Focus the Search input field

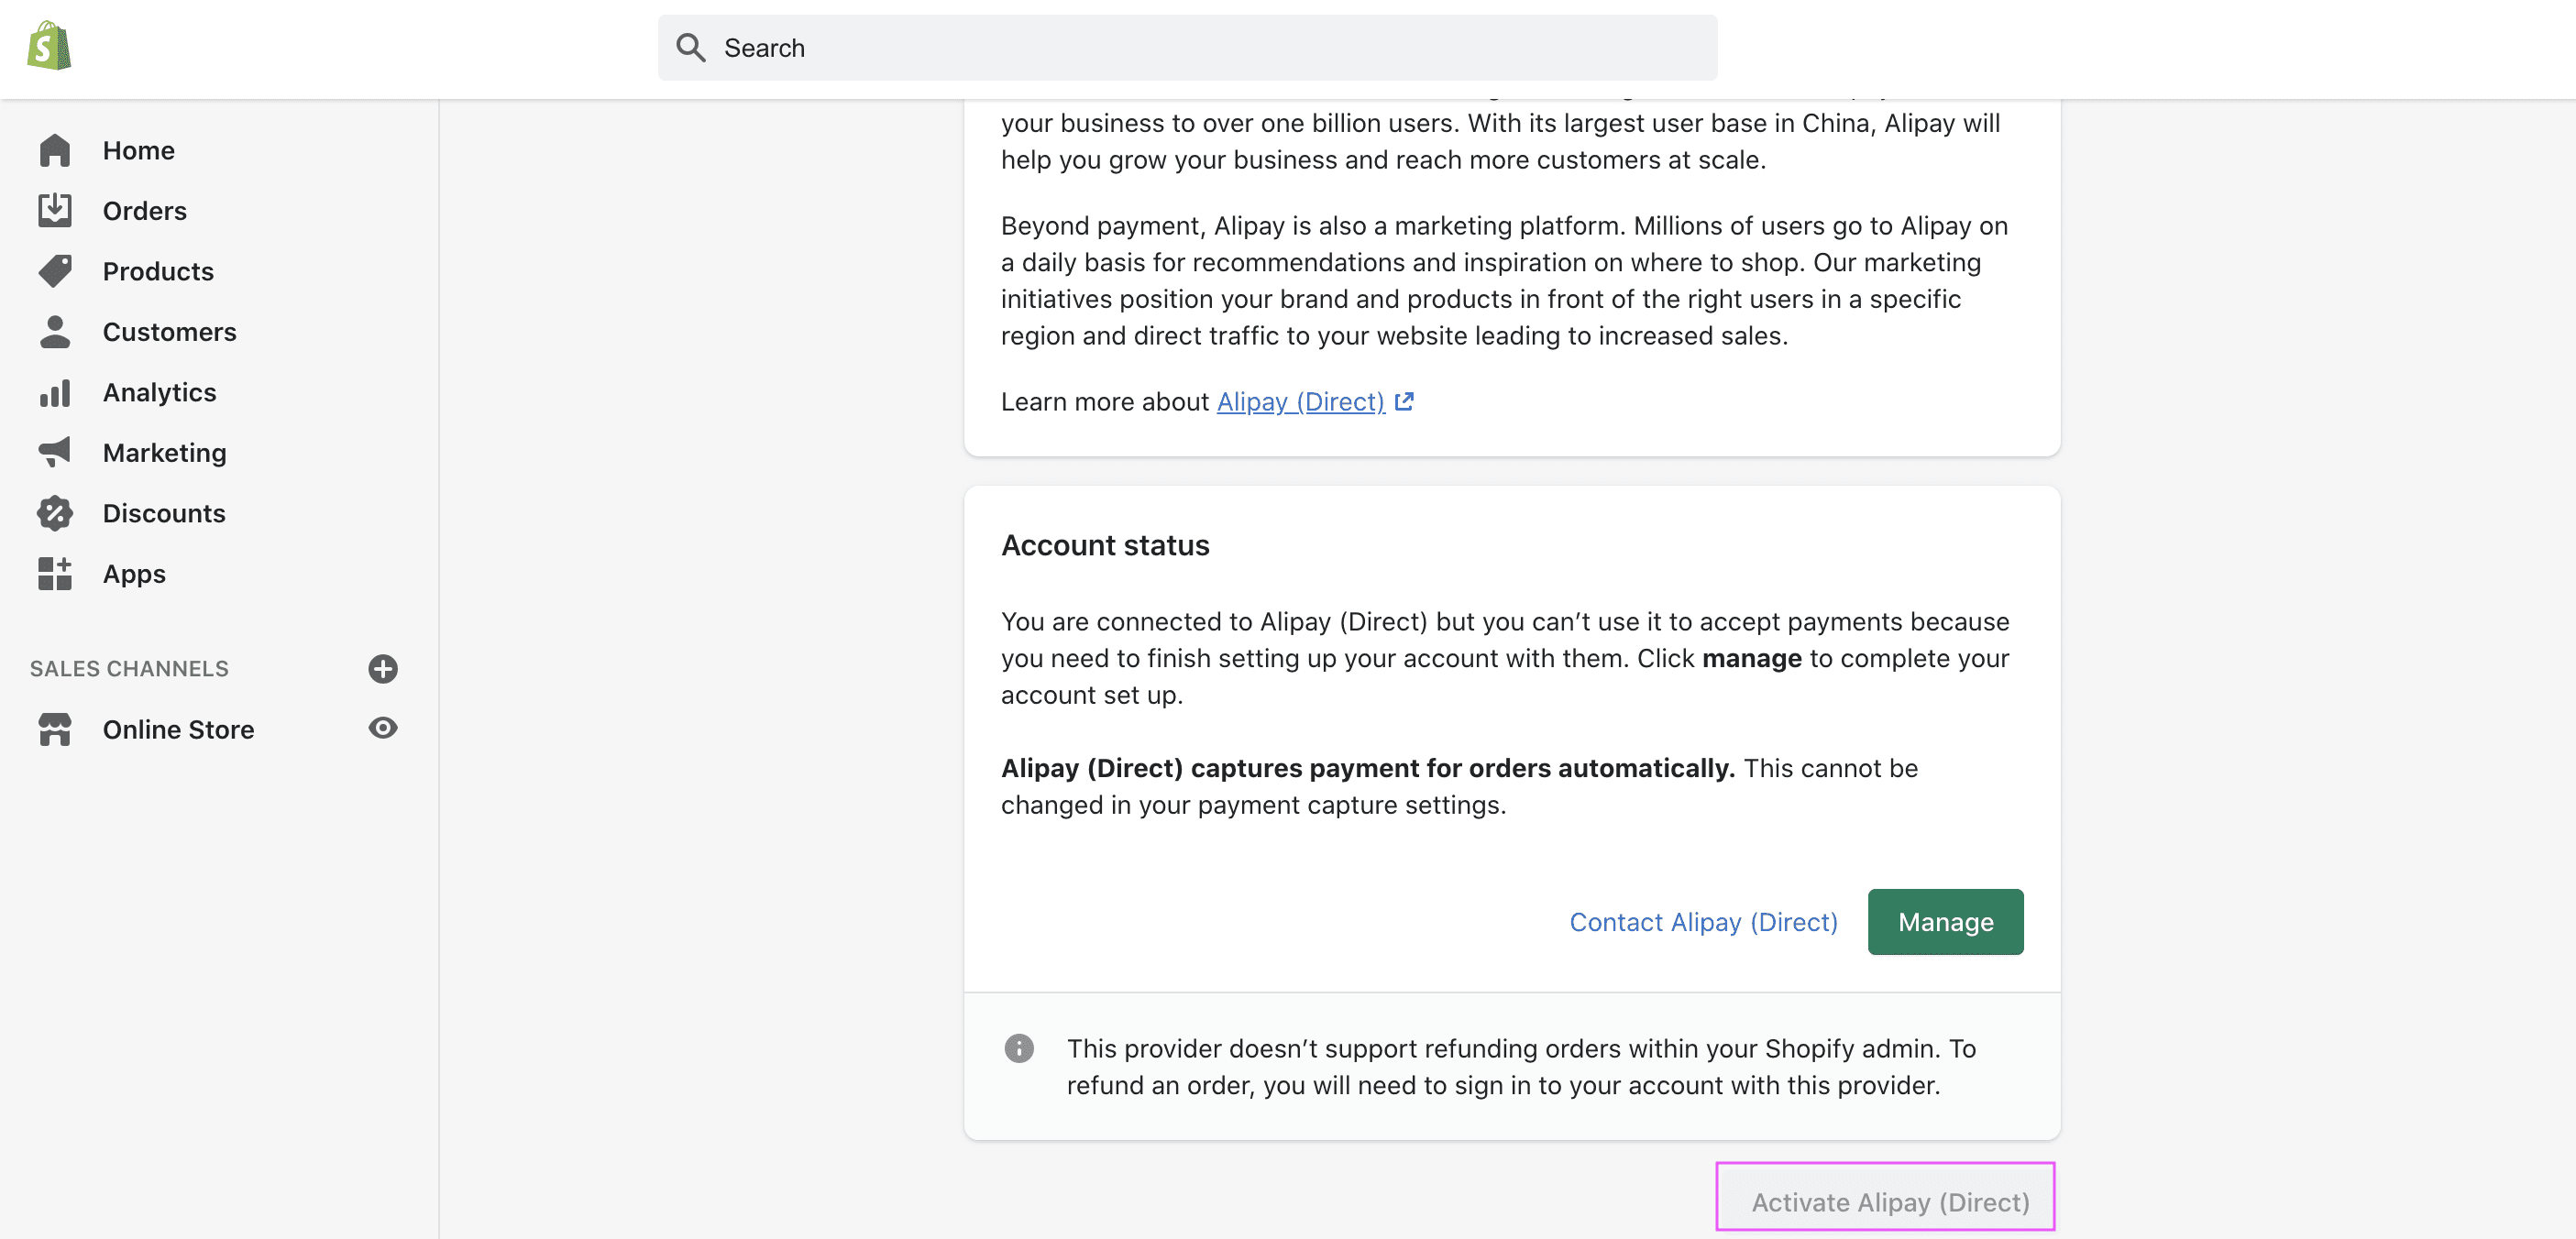[1187, 48]
